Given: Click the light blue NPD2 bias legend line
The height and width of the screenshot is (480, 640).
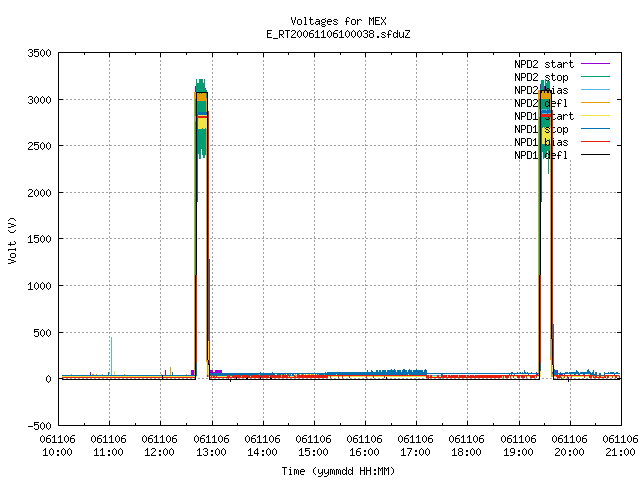Looking at the screenshot, I should (596, 90).
